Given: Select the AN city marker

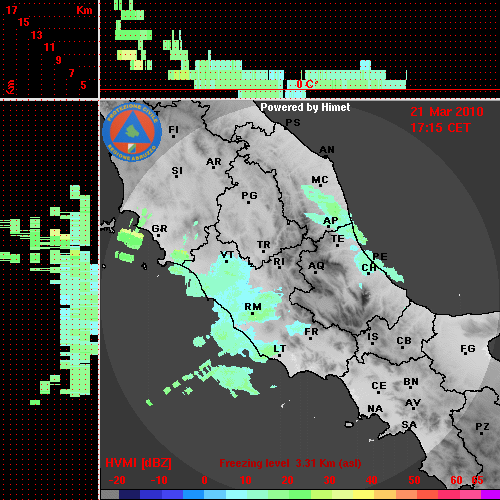Looking at the screenshot, I should click(327, 156).
